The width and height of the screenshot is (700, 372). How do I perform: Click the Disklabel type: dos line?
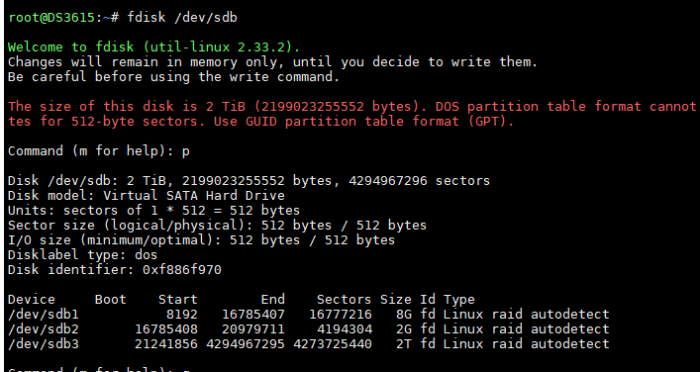point(83,255)
